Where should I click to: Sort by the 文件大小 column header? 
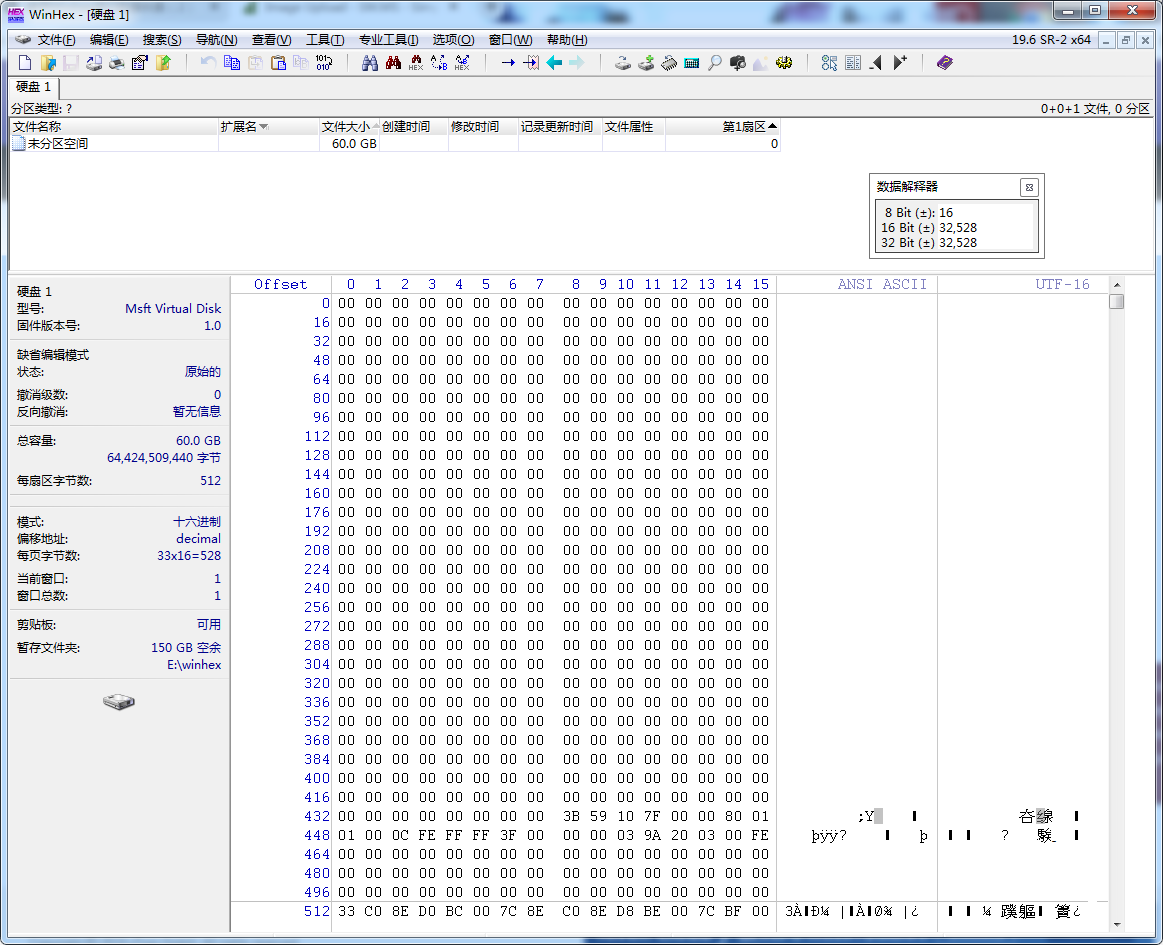pyautogui.click(x=349, y=127)
